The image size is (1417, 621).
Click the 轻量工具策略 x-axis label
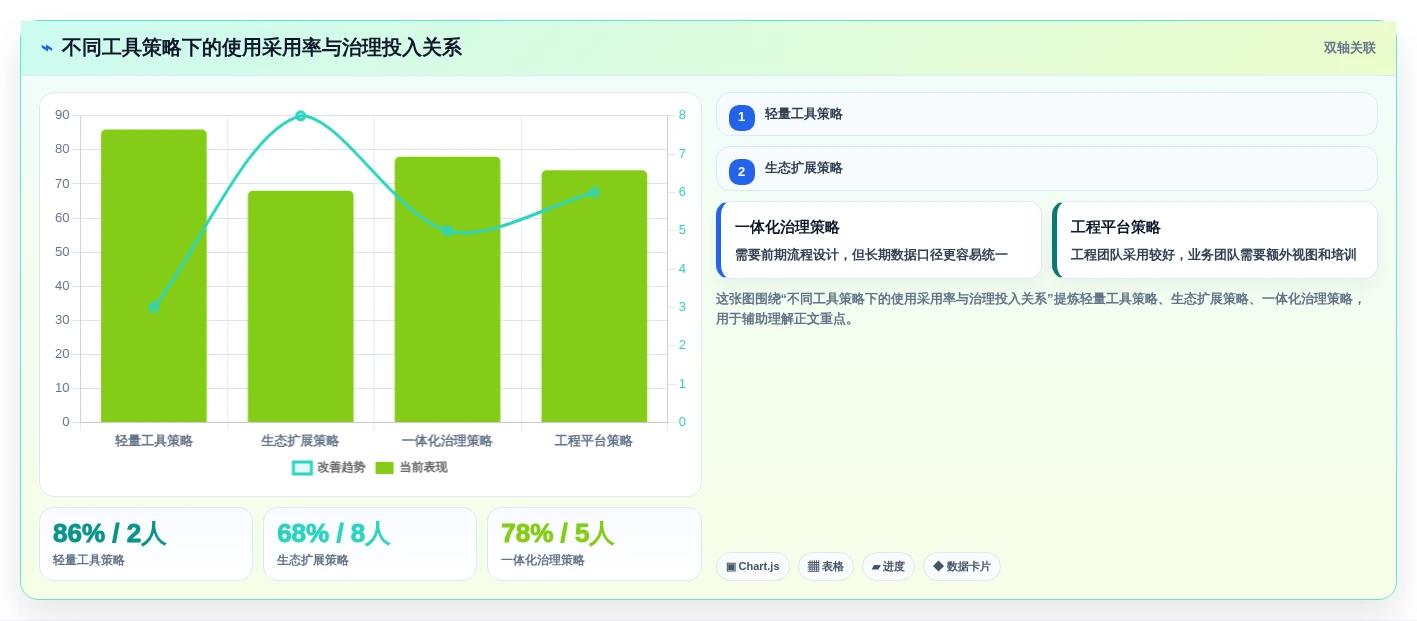coord(154,441)
